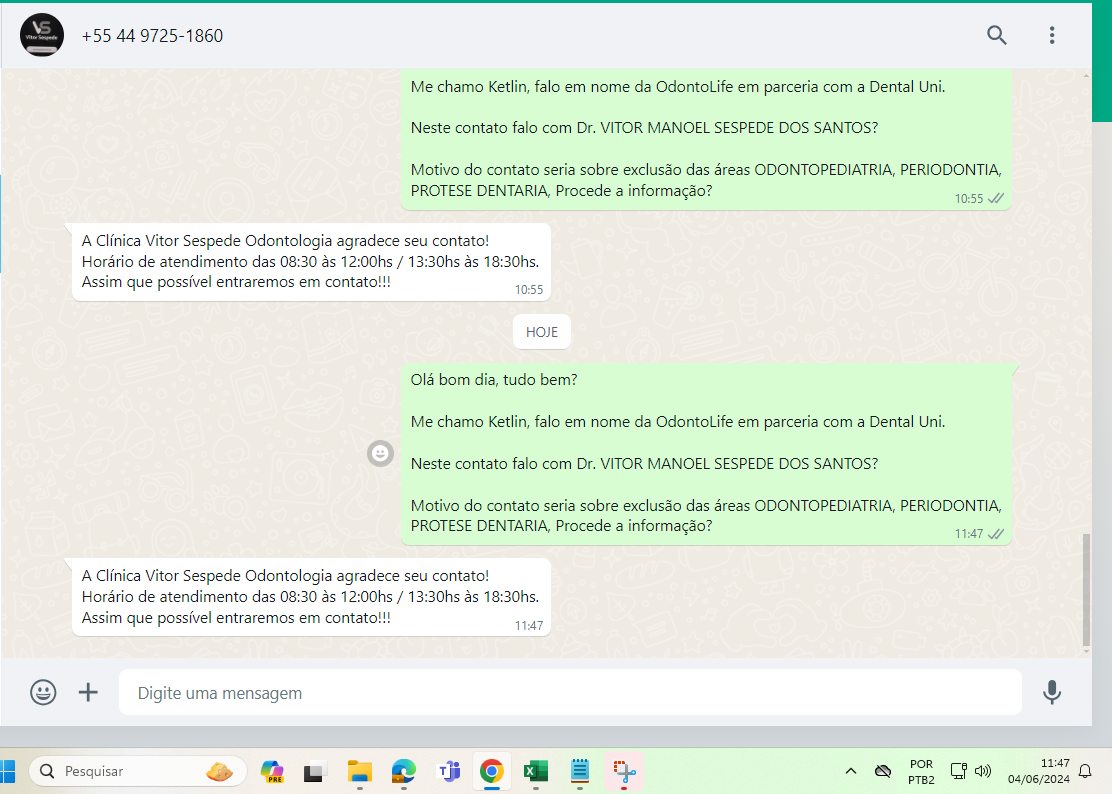React to the 11:47 sent message with emoji button
The image size is (1112, 794).
coord(380,454)
